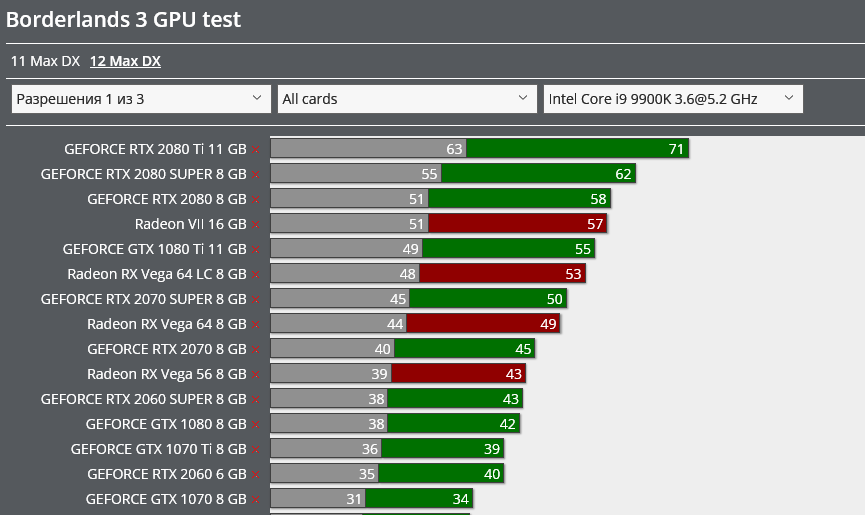Viewport: 865px width, 515px height.
Task: Click the Radeon RX Vega 56 8 GB label
Action: click(x=167, y=374)
